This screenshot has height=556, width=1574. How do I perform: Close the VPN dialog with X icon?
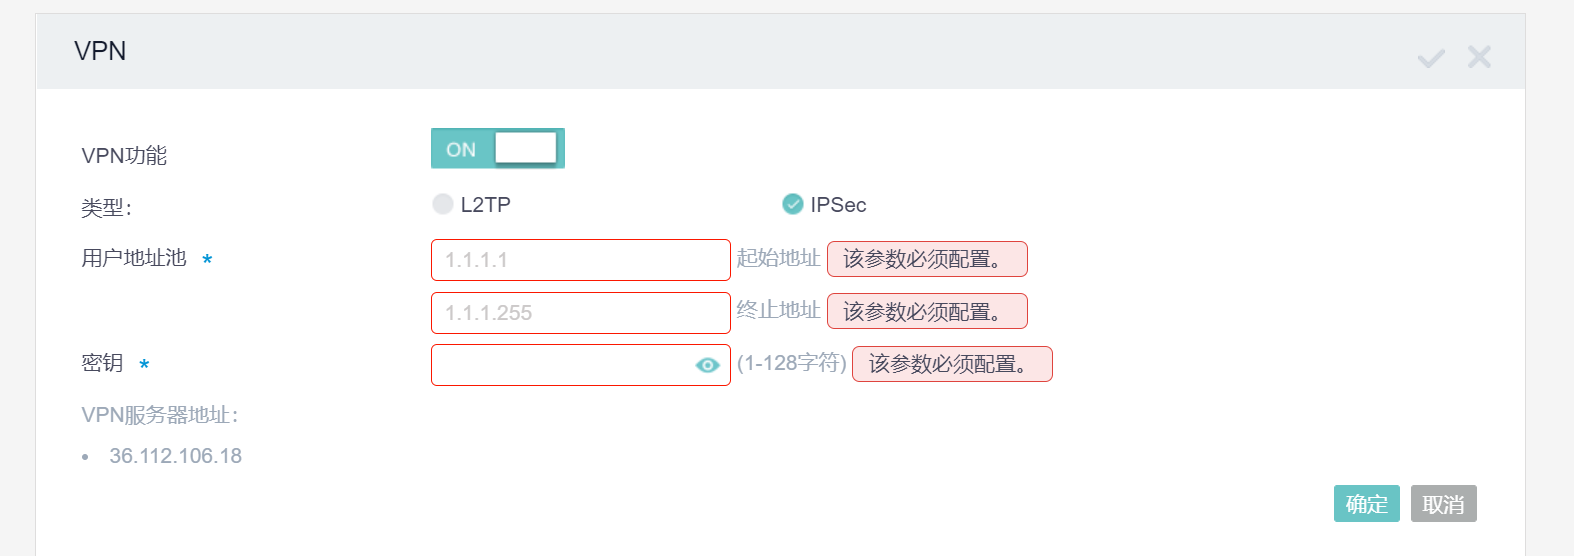(x=1479, y=57)
